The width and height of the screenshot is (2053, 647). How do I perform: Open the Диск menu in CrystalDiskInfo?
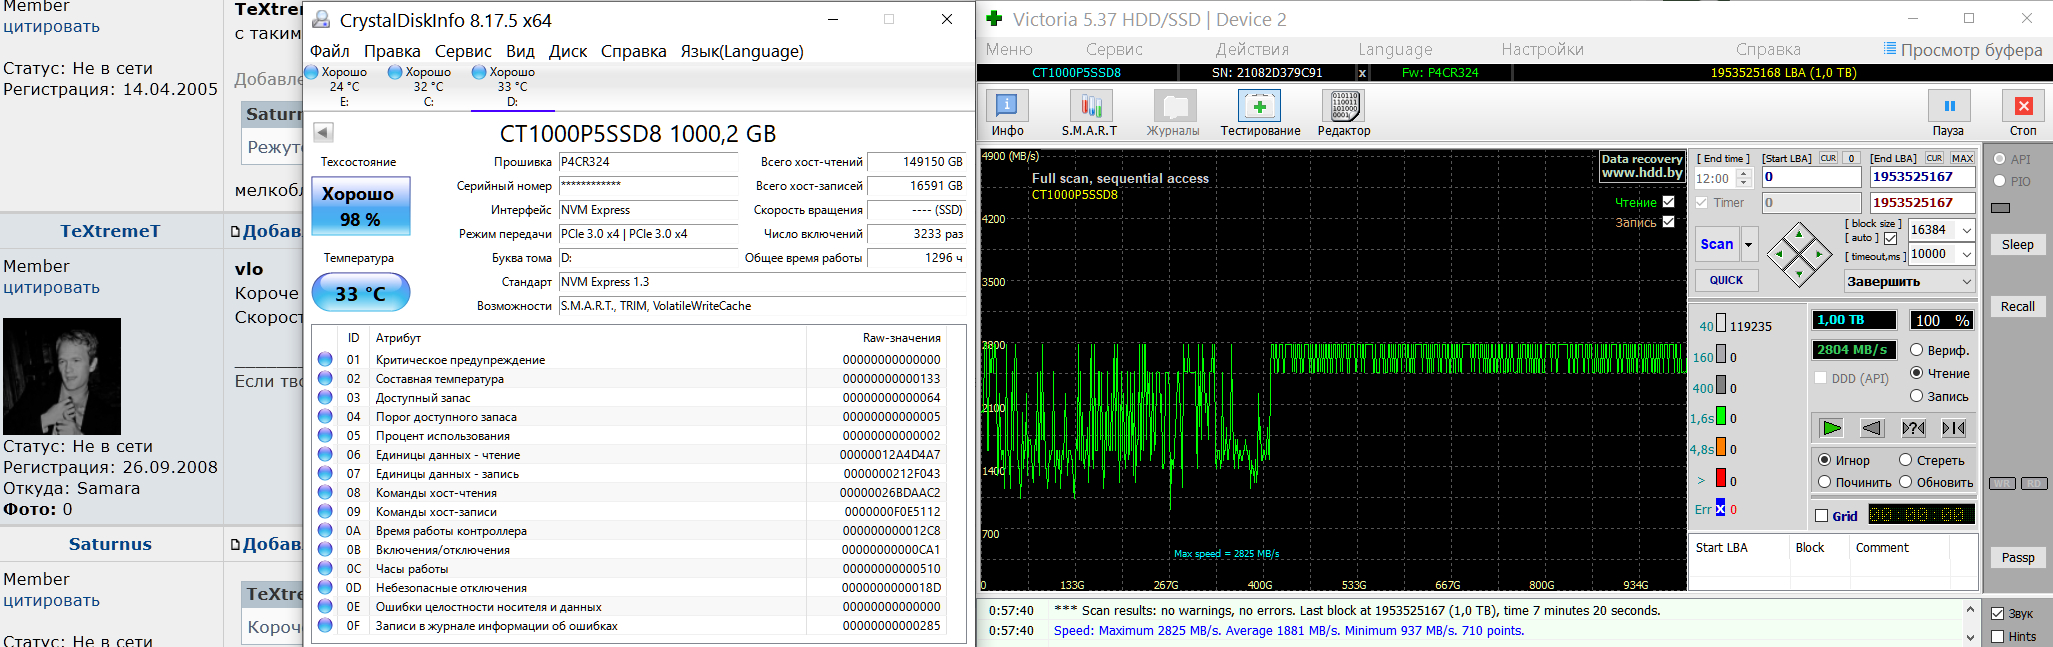point(567,51)
